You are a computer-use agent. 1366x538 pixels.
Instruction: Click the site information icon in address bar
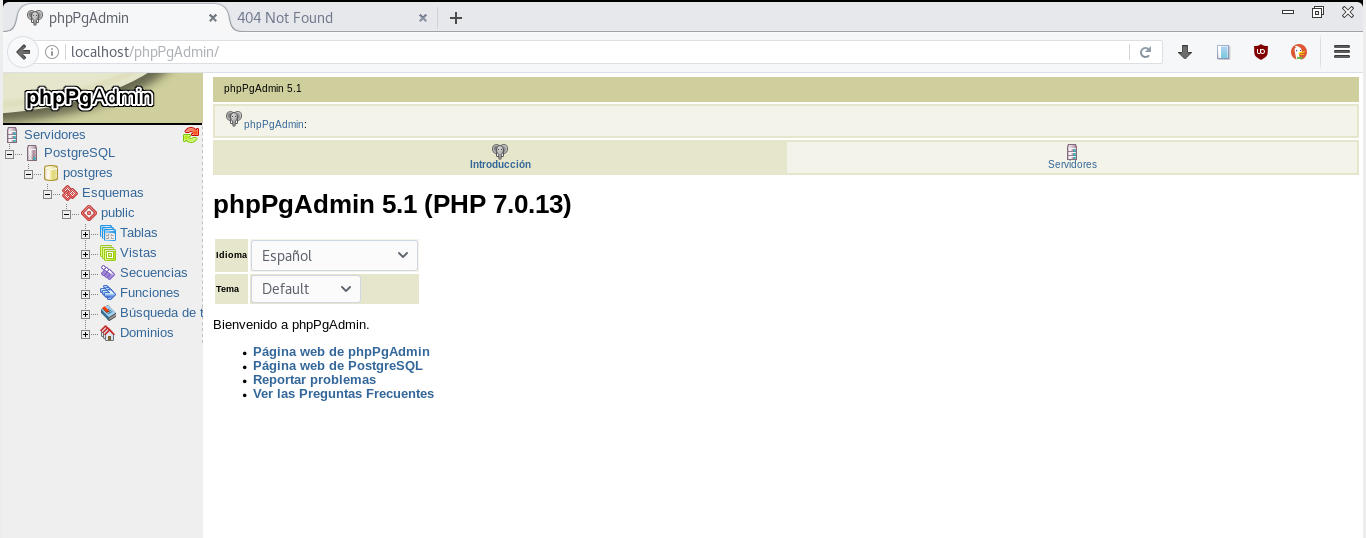pos(54,52)
